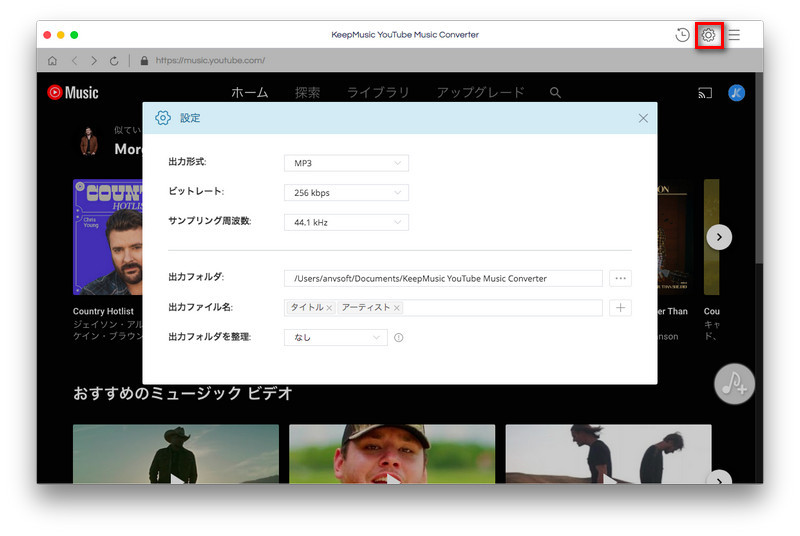Play the cowboy silhouette music video
Image resolution: width=800 pixels, height=536 pixels.
[x=176, y=454]
